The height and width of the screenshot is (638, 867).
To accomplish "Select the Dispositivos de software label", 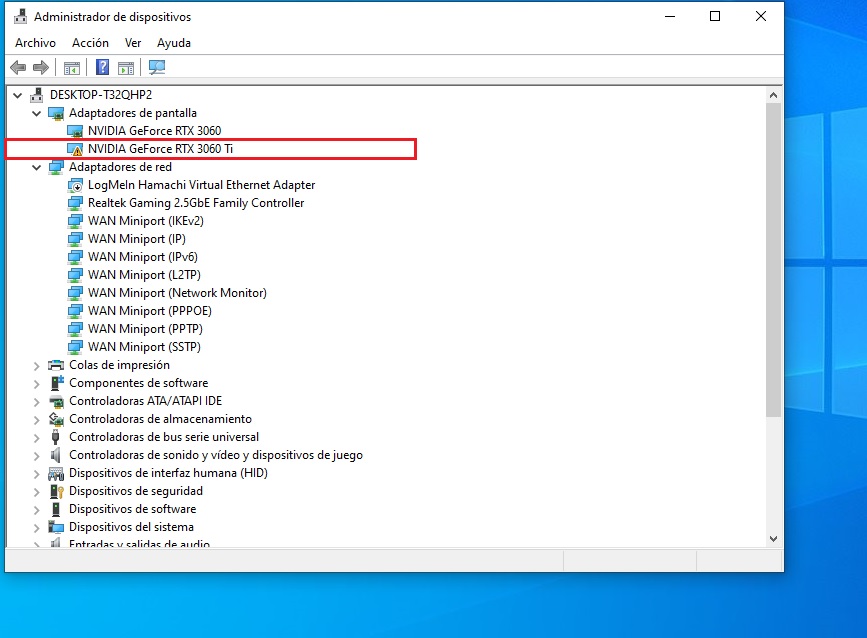I will coord(133,509).
